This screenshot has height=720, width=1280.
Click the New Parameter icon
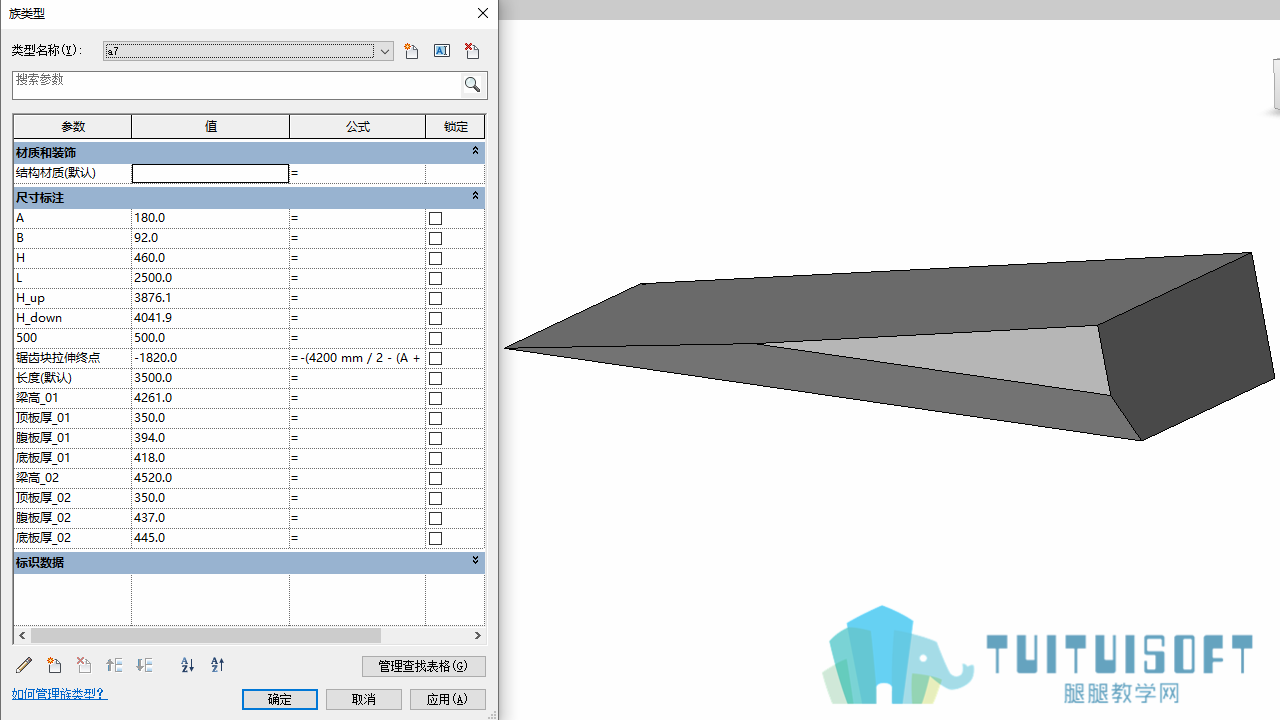pos(54,665)
